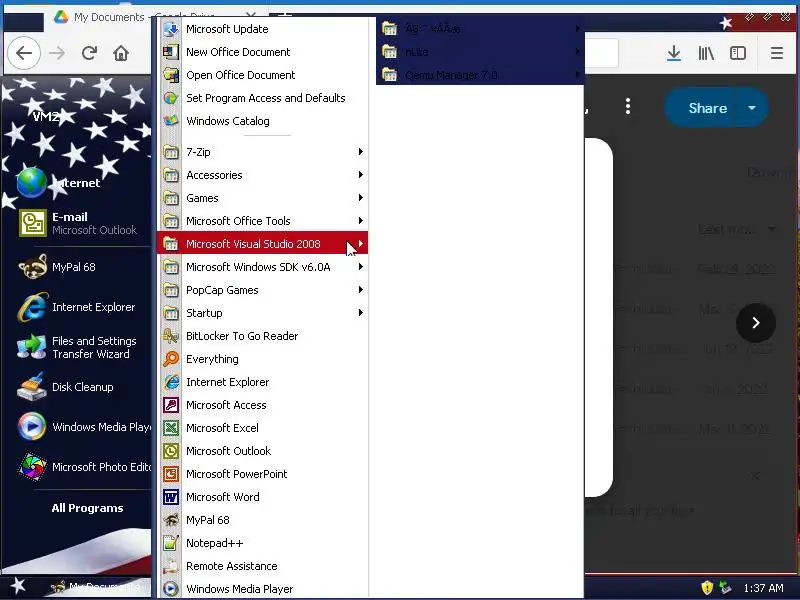Screen dimensions: 800x600
Task: Open Qemu Manager 7.0 submenu
Action: tap(480, 74)
